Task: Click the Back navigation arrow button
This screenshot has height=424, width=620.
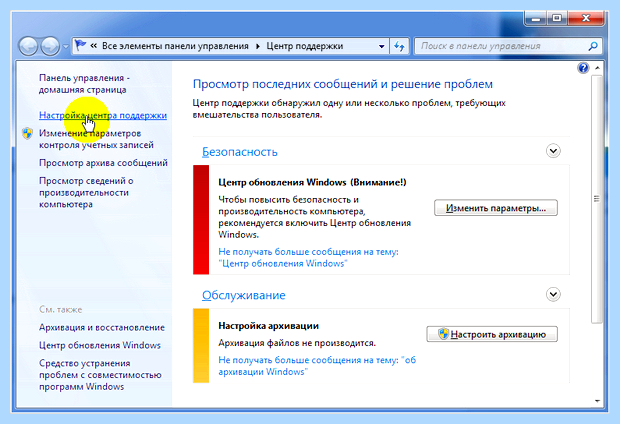Action: (28, 47)
